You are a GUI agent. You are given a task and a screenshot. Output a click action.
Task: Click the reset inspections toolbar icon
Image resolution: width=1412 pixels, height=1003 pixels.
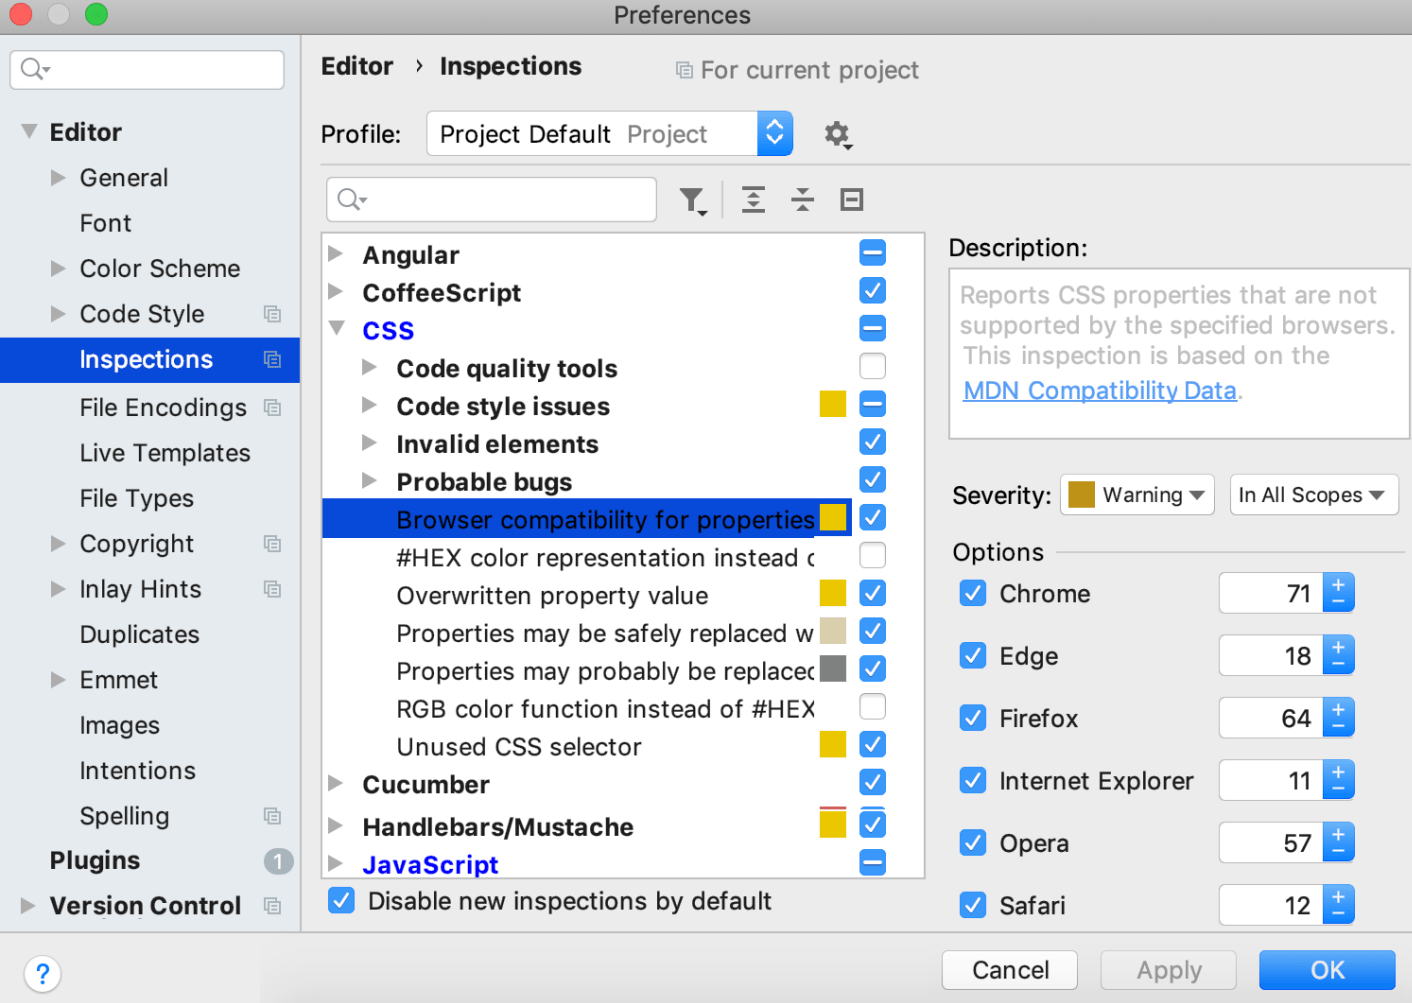(851, 199)
